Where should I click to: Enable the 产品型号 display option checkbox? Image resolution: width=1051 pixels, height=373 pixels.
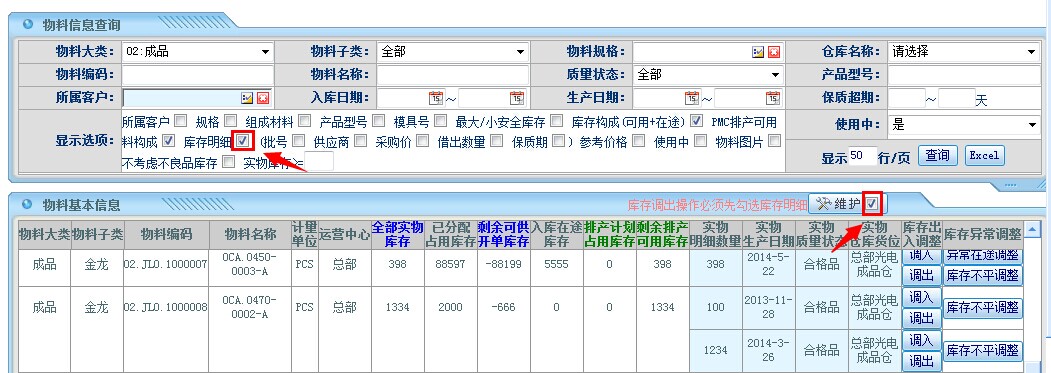click(378, 121)
